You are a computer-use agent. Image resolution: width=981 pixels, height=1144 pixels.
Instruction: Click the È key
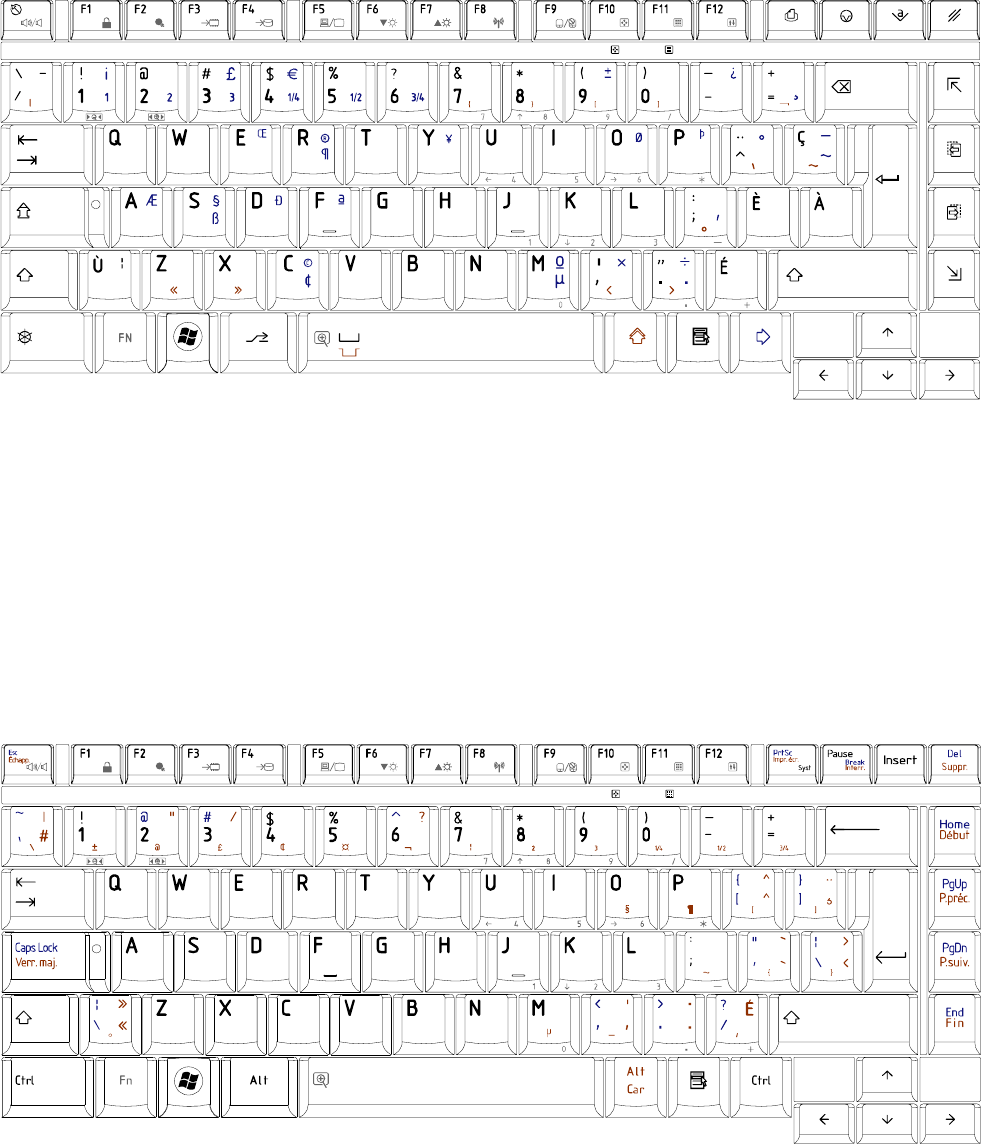tap(768, 217)
